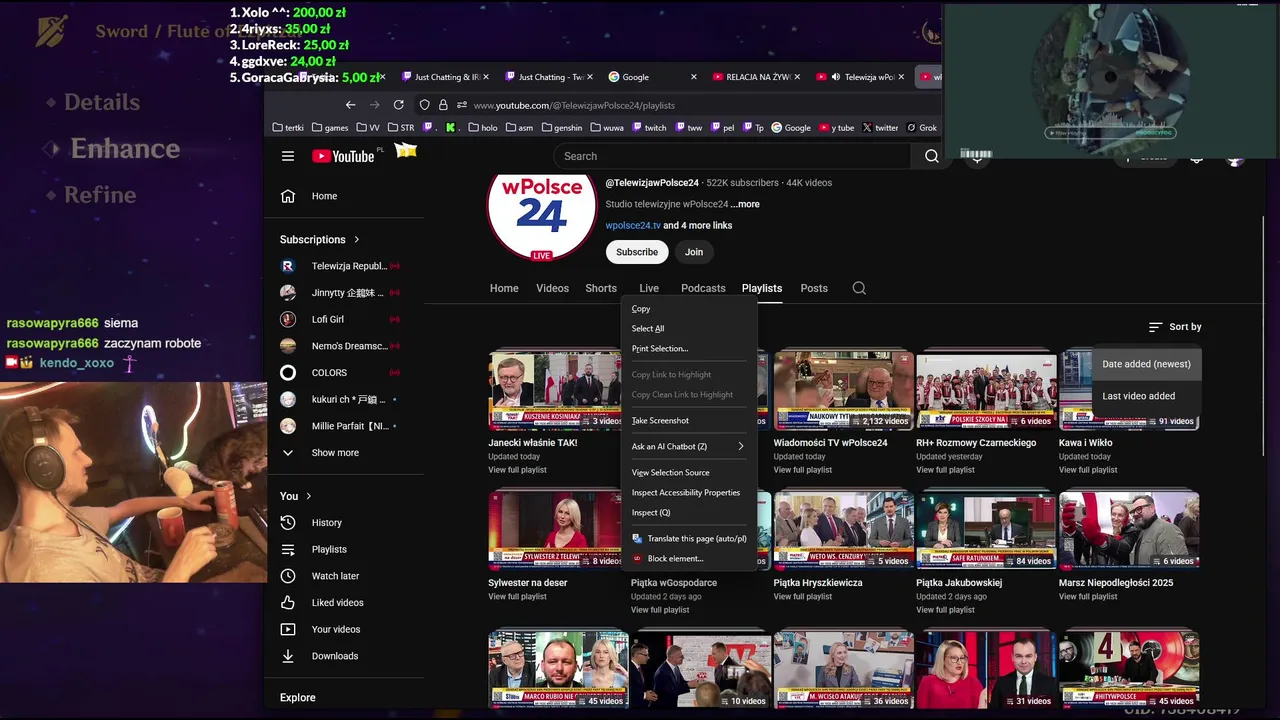Image resolution: width=1280 pixels, height=720 pixels.
Task: Click the search magnifier button
Action: 932,156
